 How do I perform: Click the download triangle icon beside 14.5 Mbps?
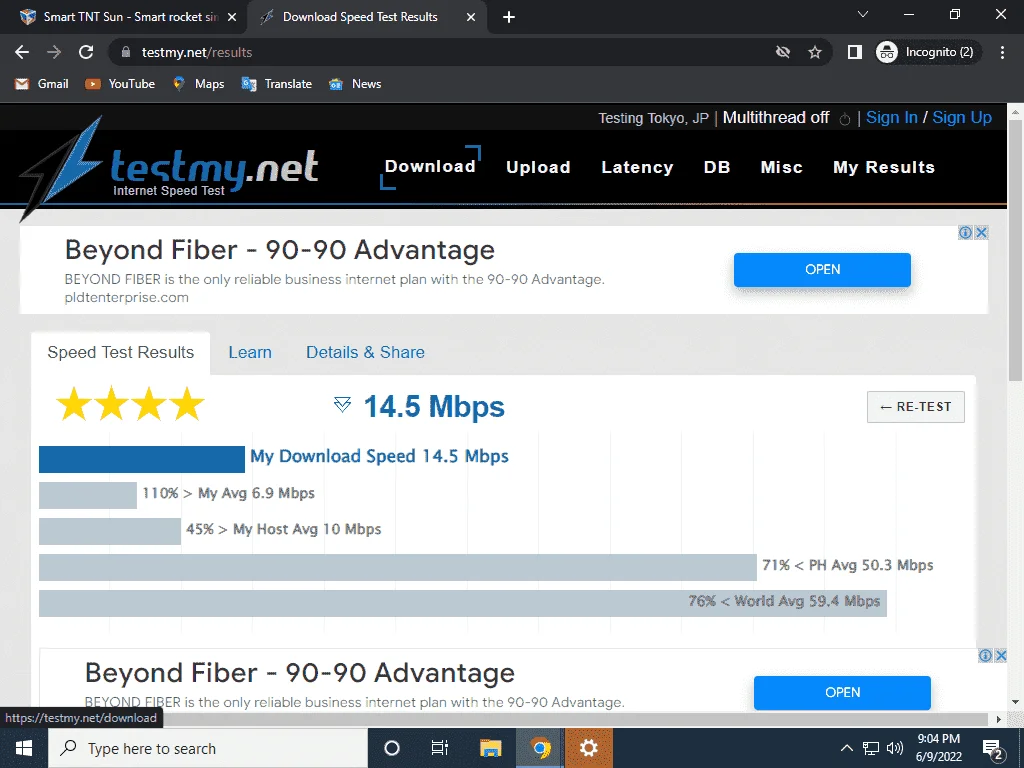coord(342,404)
